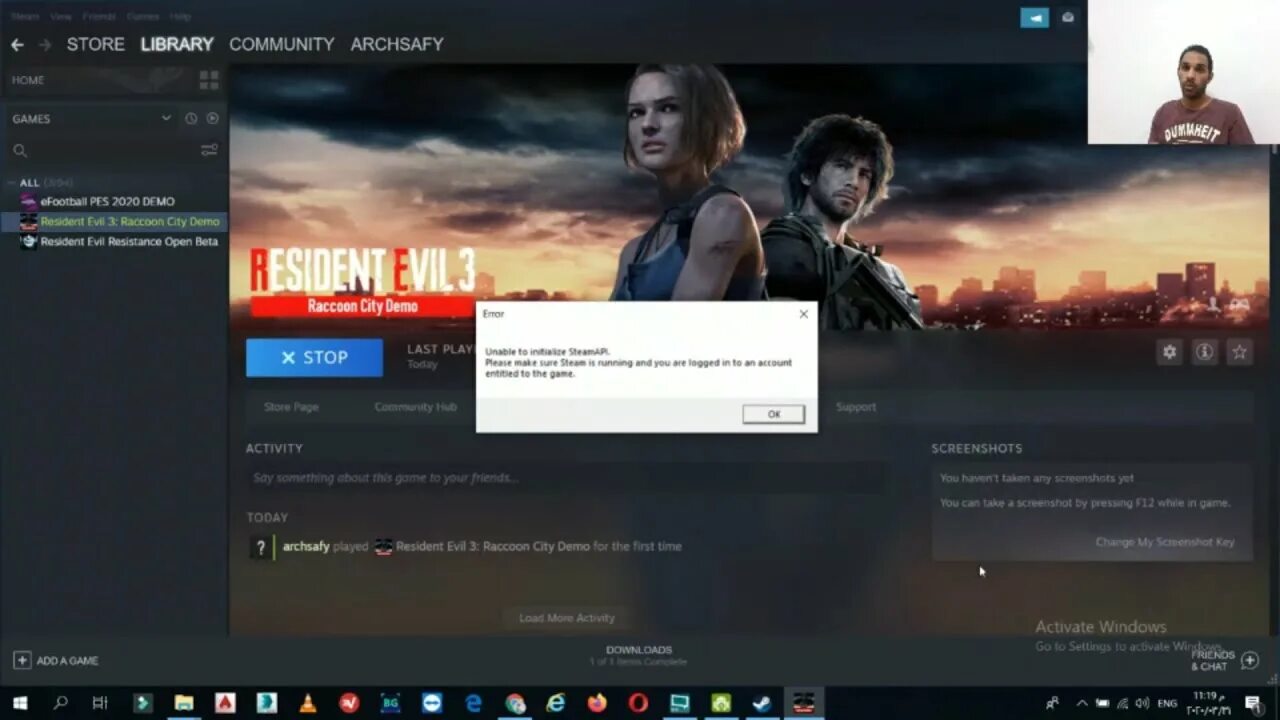
Task: Open the taskbar clock and date
Action: pyautogui.click(x=1211, y=703)
